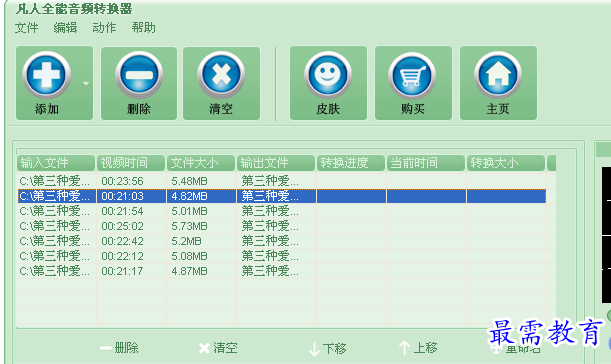Click the 5.2MB file size cell

point(201,241)
